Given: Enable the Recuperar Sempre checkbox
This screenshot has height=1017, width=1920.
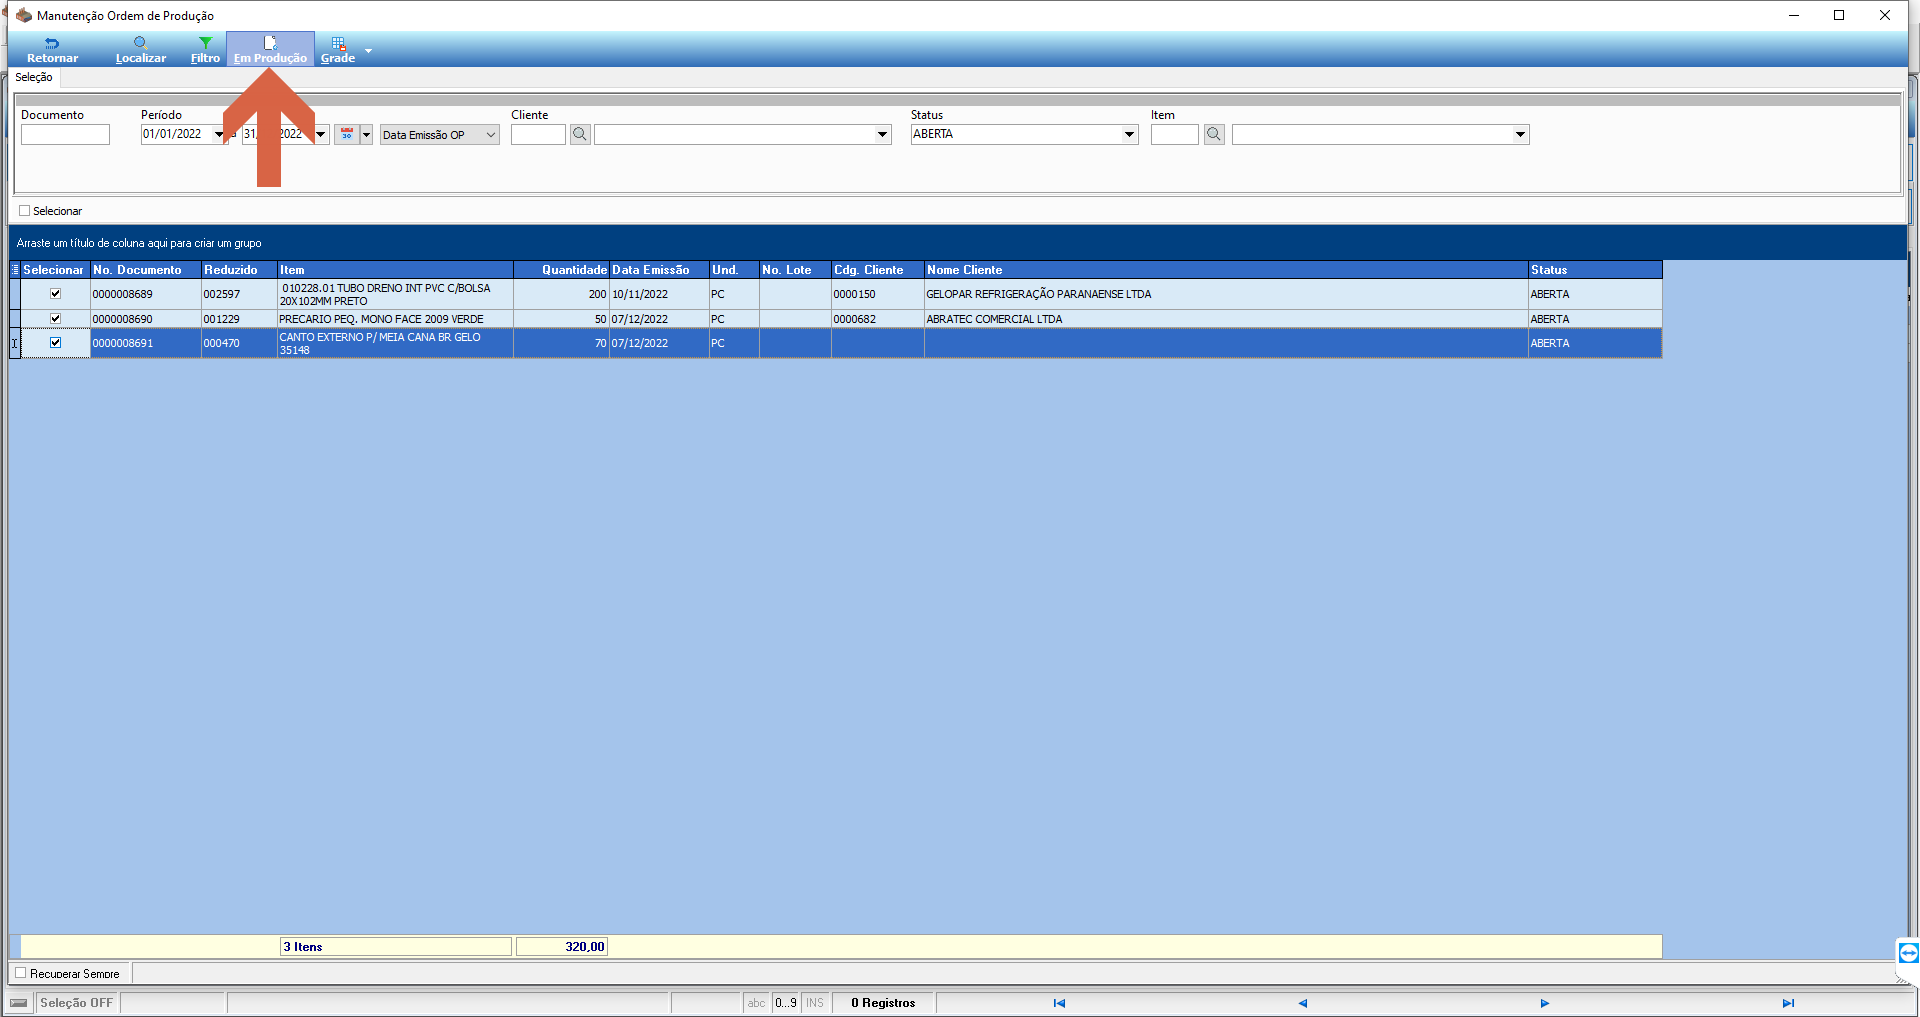Looking at the screenshot, I should pyautogui.click(x=21, y=973).
